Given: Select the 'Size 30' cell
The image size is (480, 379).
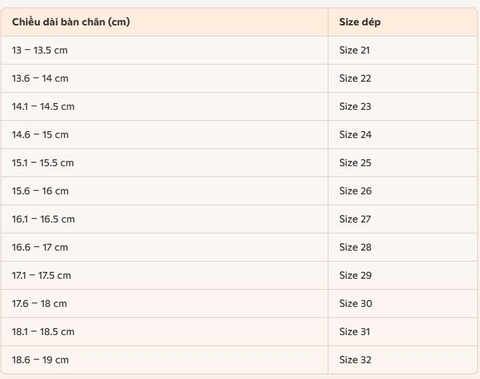Looking at the screenshot, I should (x=403, y=304).
